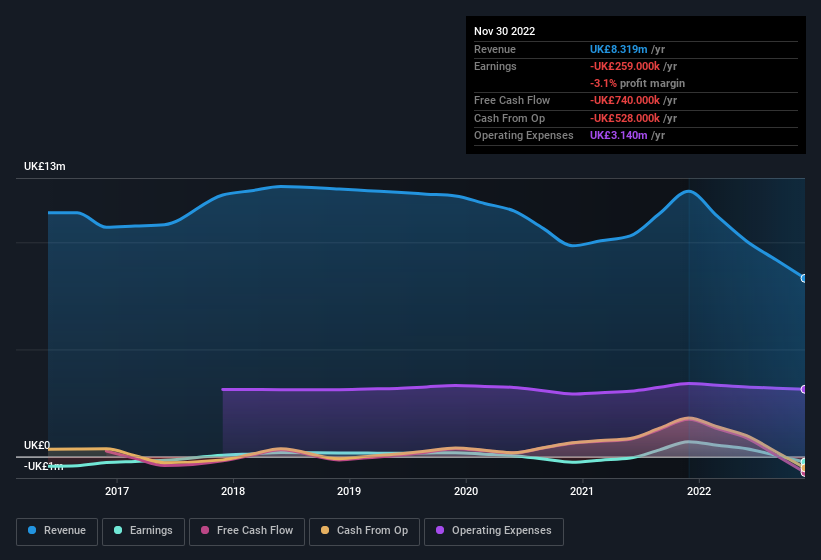Screen dimensions: 821x560
Task: Click the 2022 x-axis label
Action: pos(699,491)
